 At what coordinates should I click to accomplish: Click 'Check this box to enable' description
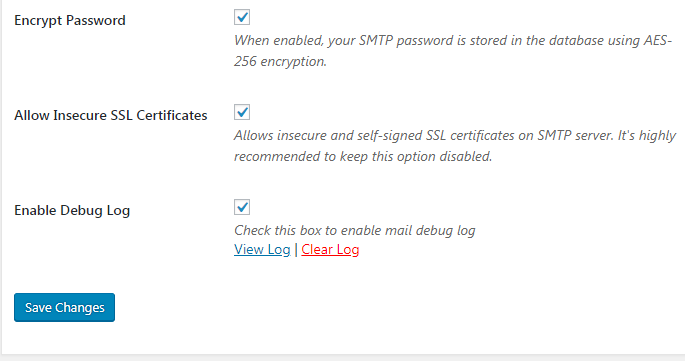[355, 230]
